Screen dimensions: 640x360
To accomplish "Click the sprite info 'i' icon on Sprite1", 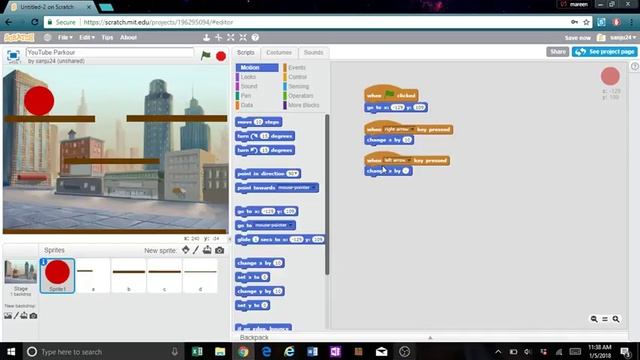I will coord(44,262).
